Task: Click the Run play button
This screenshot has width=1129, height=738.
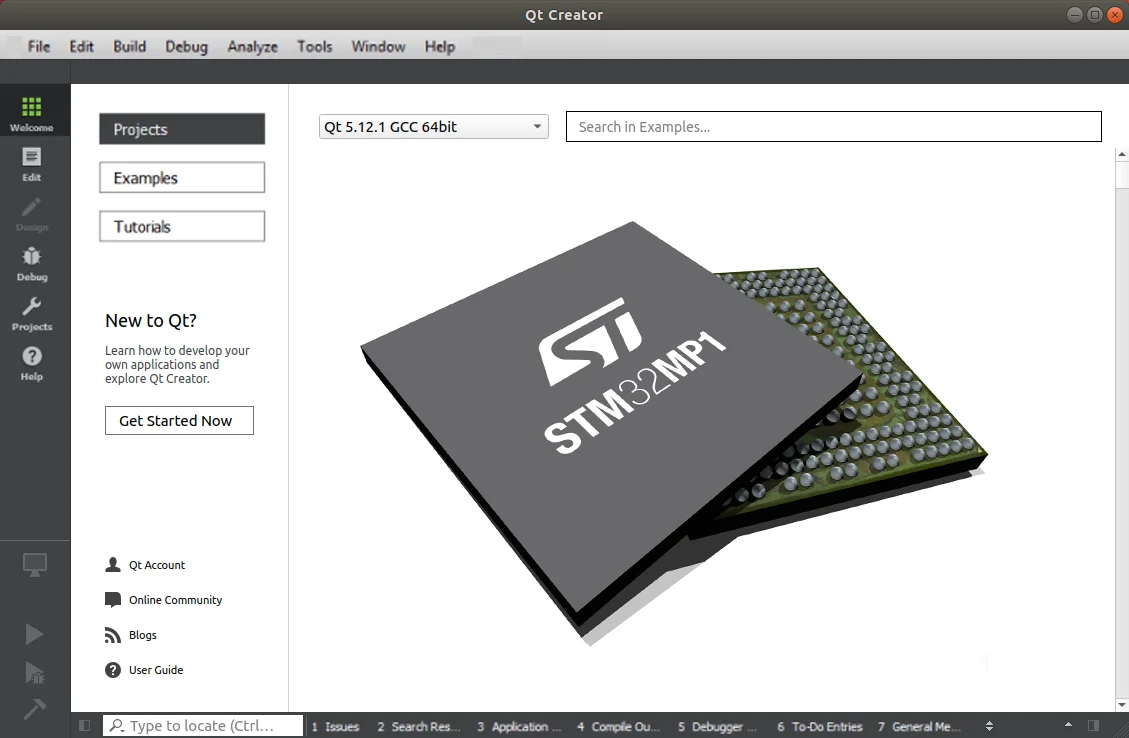Action: click(34, 634)
